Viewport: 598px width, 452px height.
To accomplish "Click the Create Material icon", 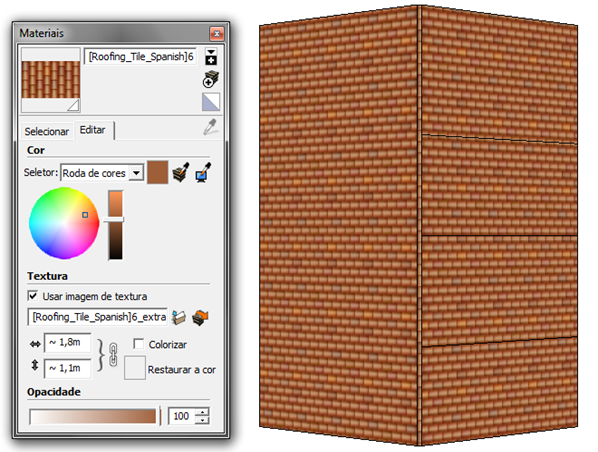I will point(210,79).
